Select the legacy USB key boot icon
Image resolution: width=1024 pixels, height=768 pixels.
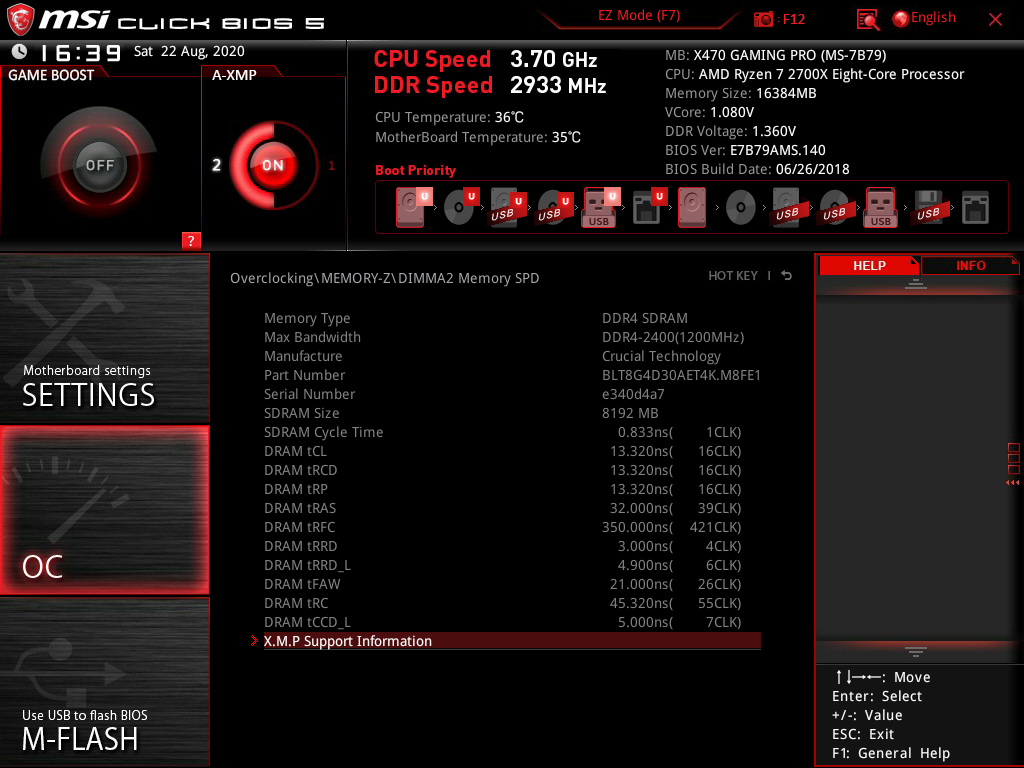coord(880,207)
